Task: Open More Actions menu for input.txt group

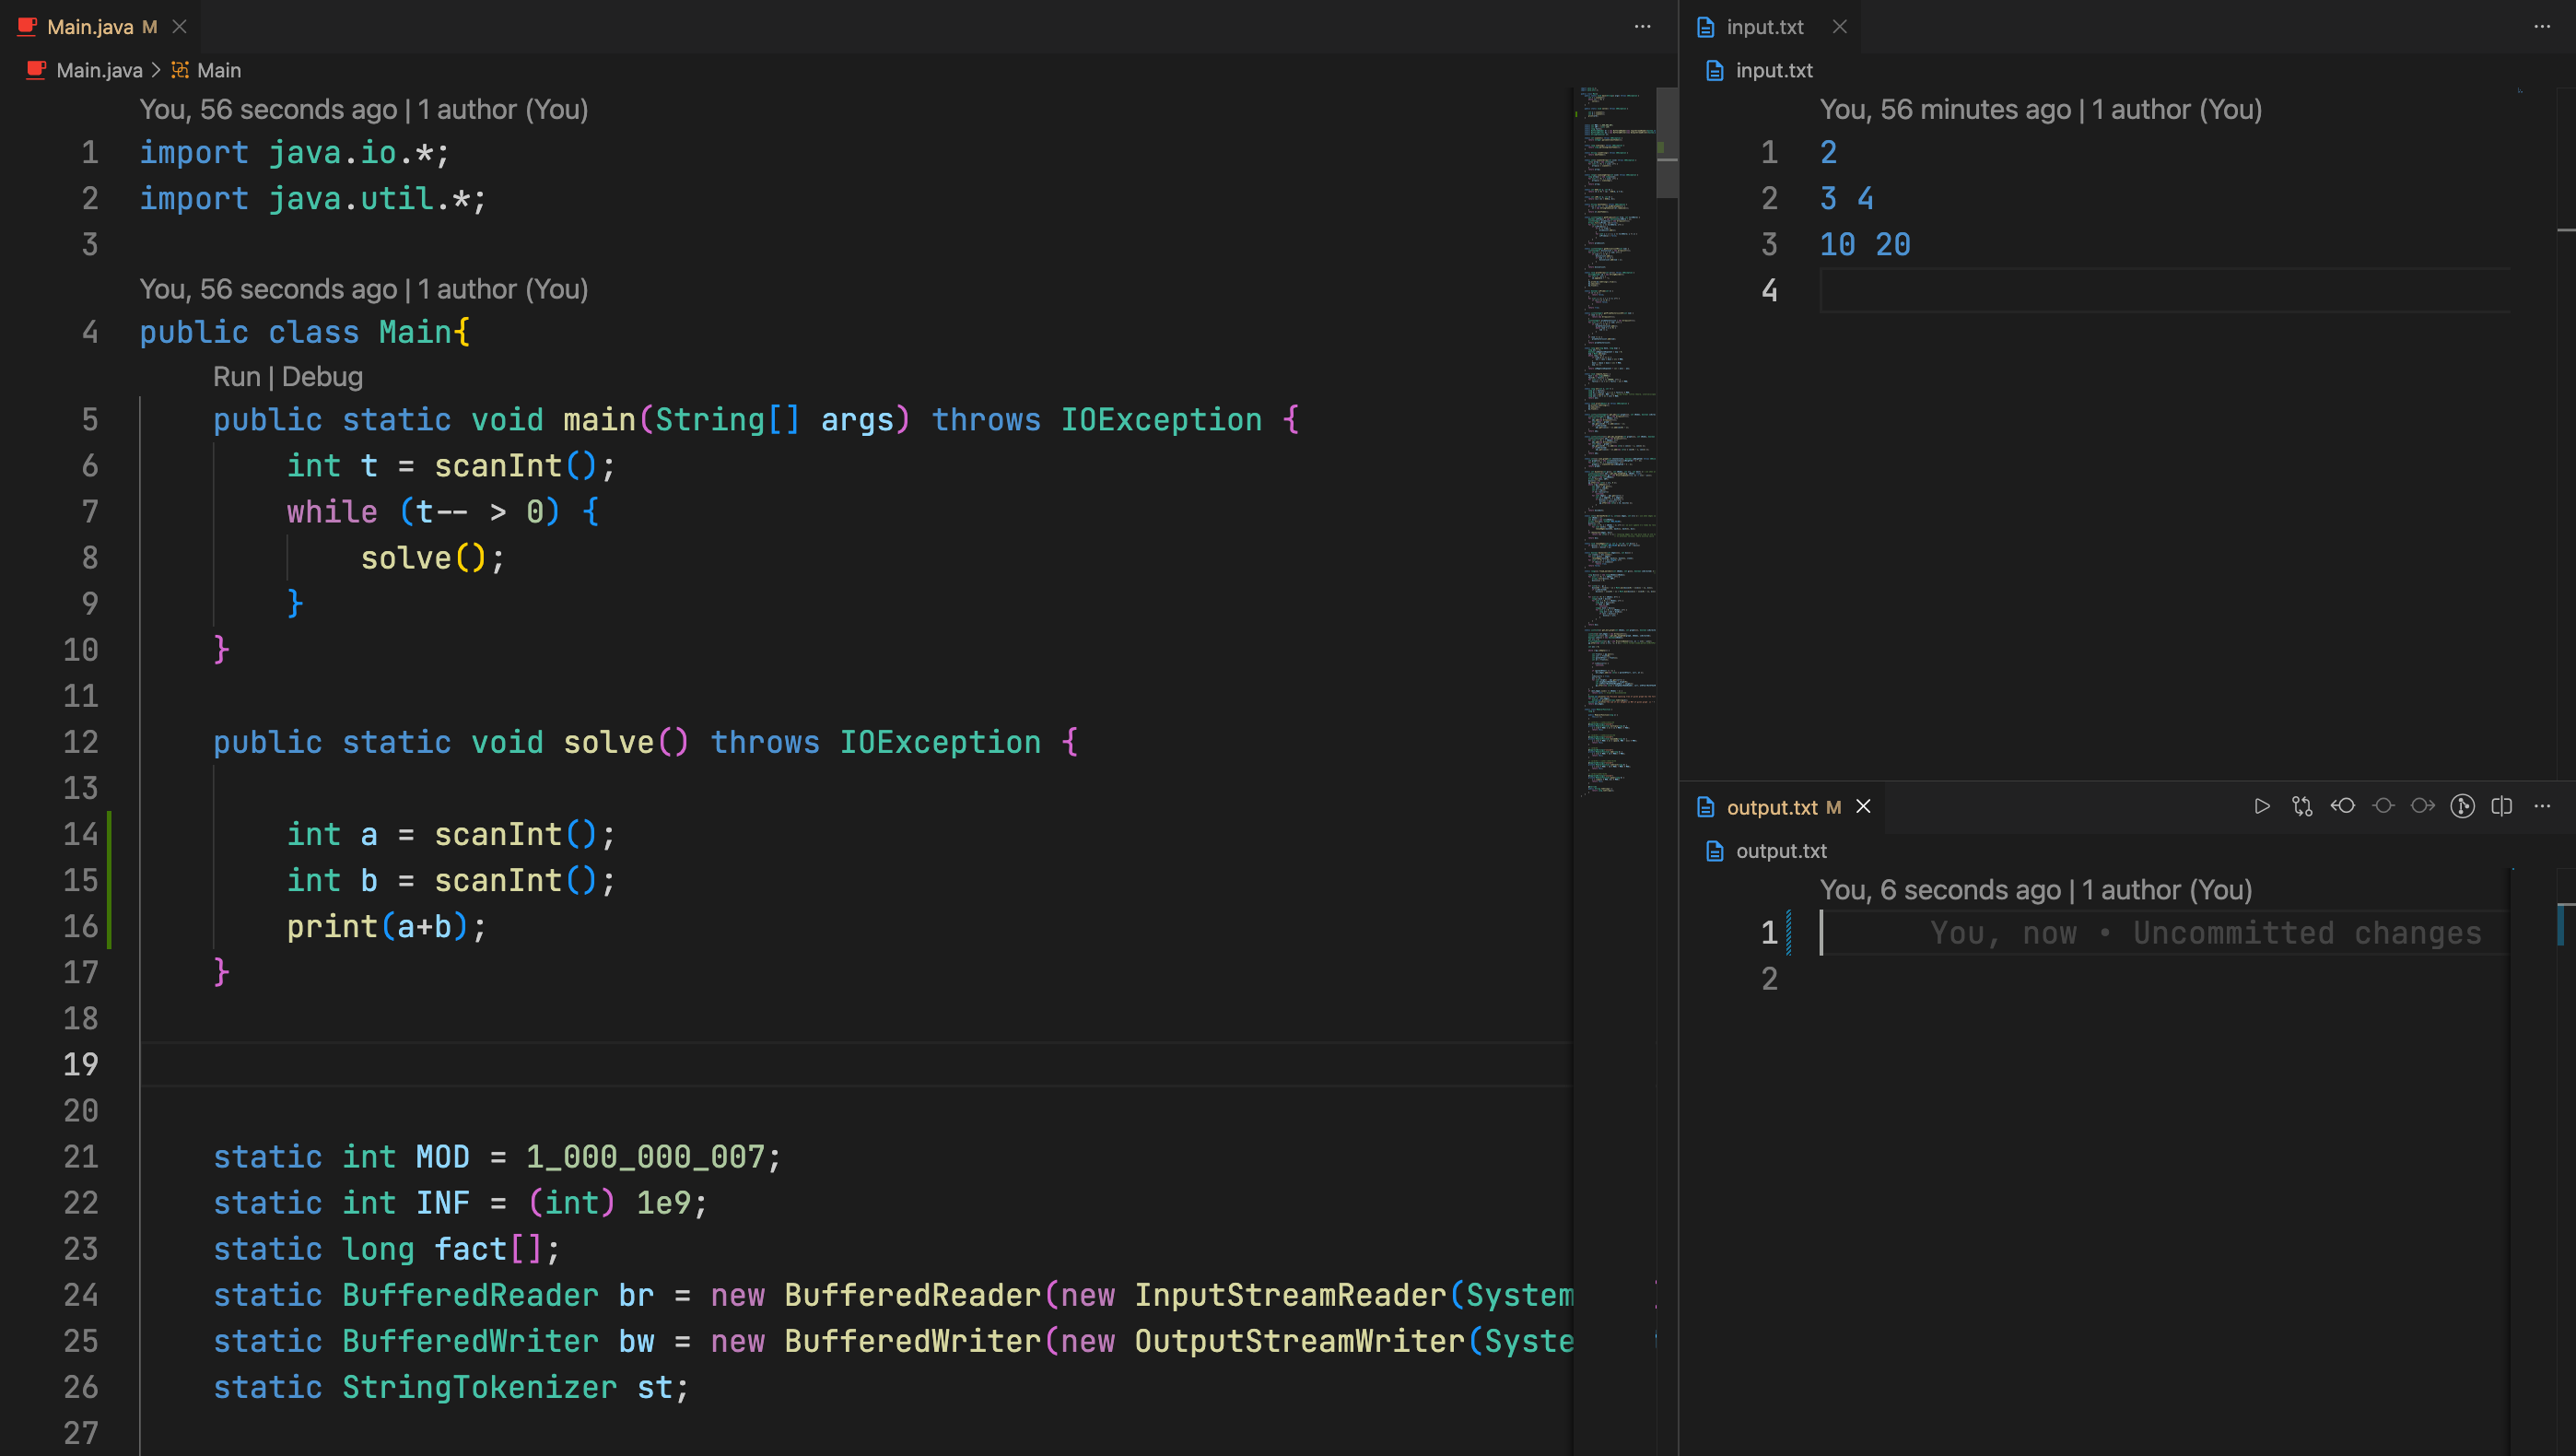Action: pyautogui.click(x=2542, y=27)
